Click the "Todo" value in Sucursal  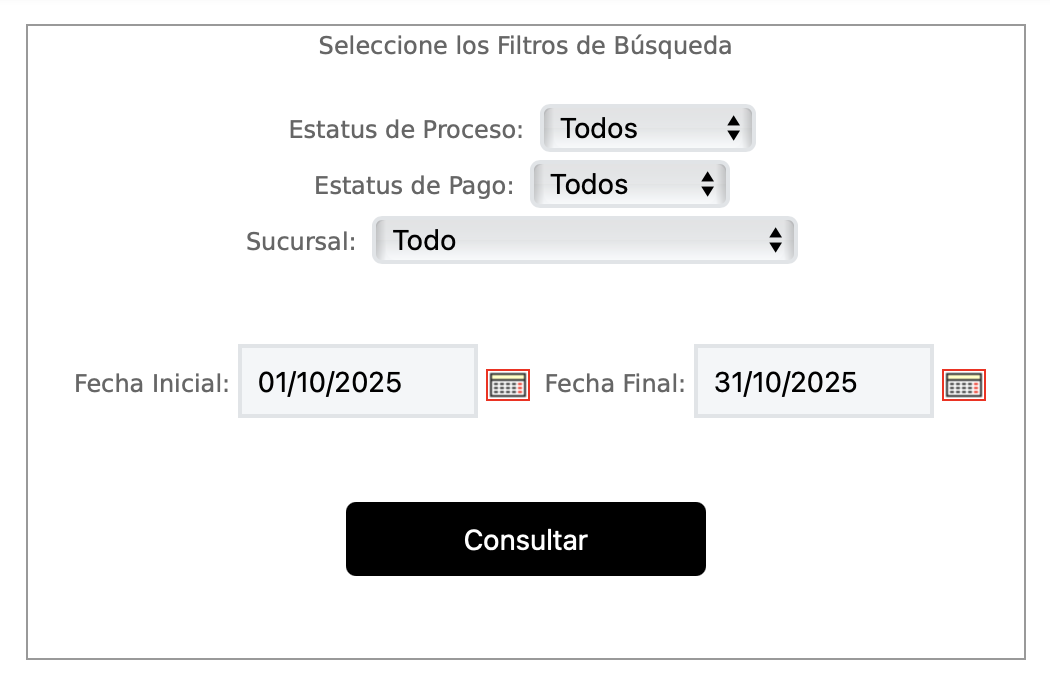(424, 241)
